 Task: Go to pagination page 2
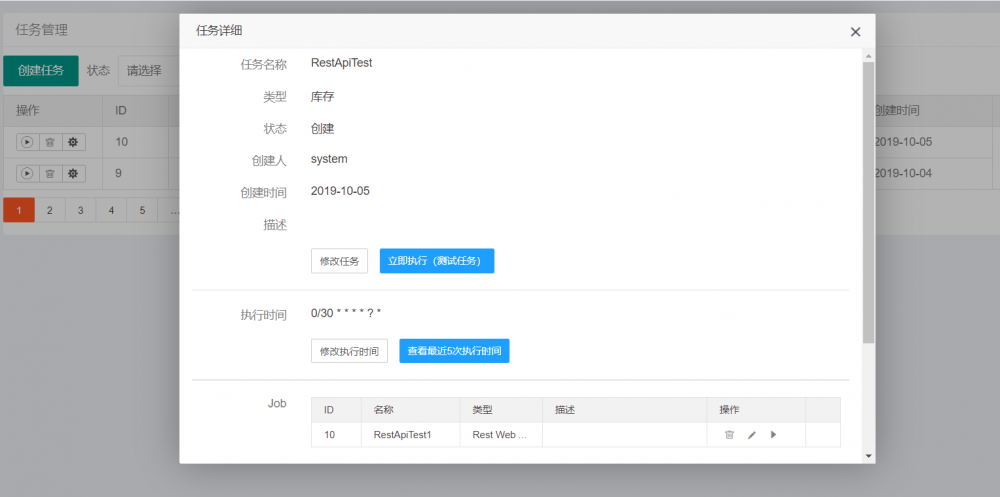click(50, 210)
